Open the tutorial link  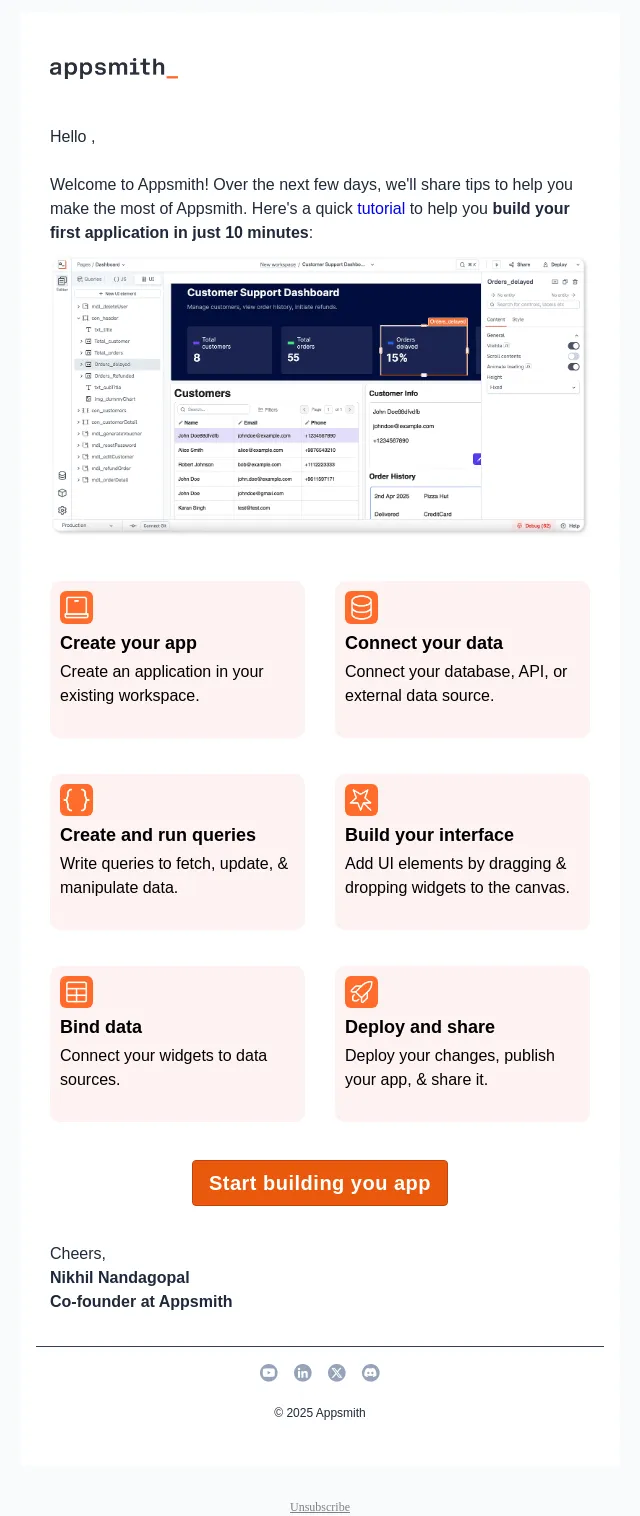(x=381, y=209)
